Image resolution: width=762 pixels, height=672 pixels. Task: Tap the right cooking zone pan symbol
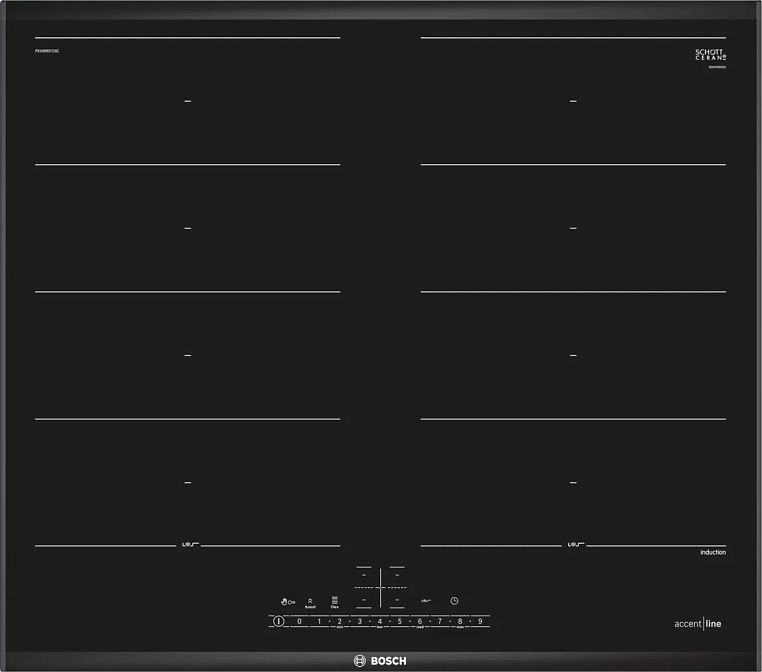click(574, 545)
